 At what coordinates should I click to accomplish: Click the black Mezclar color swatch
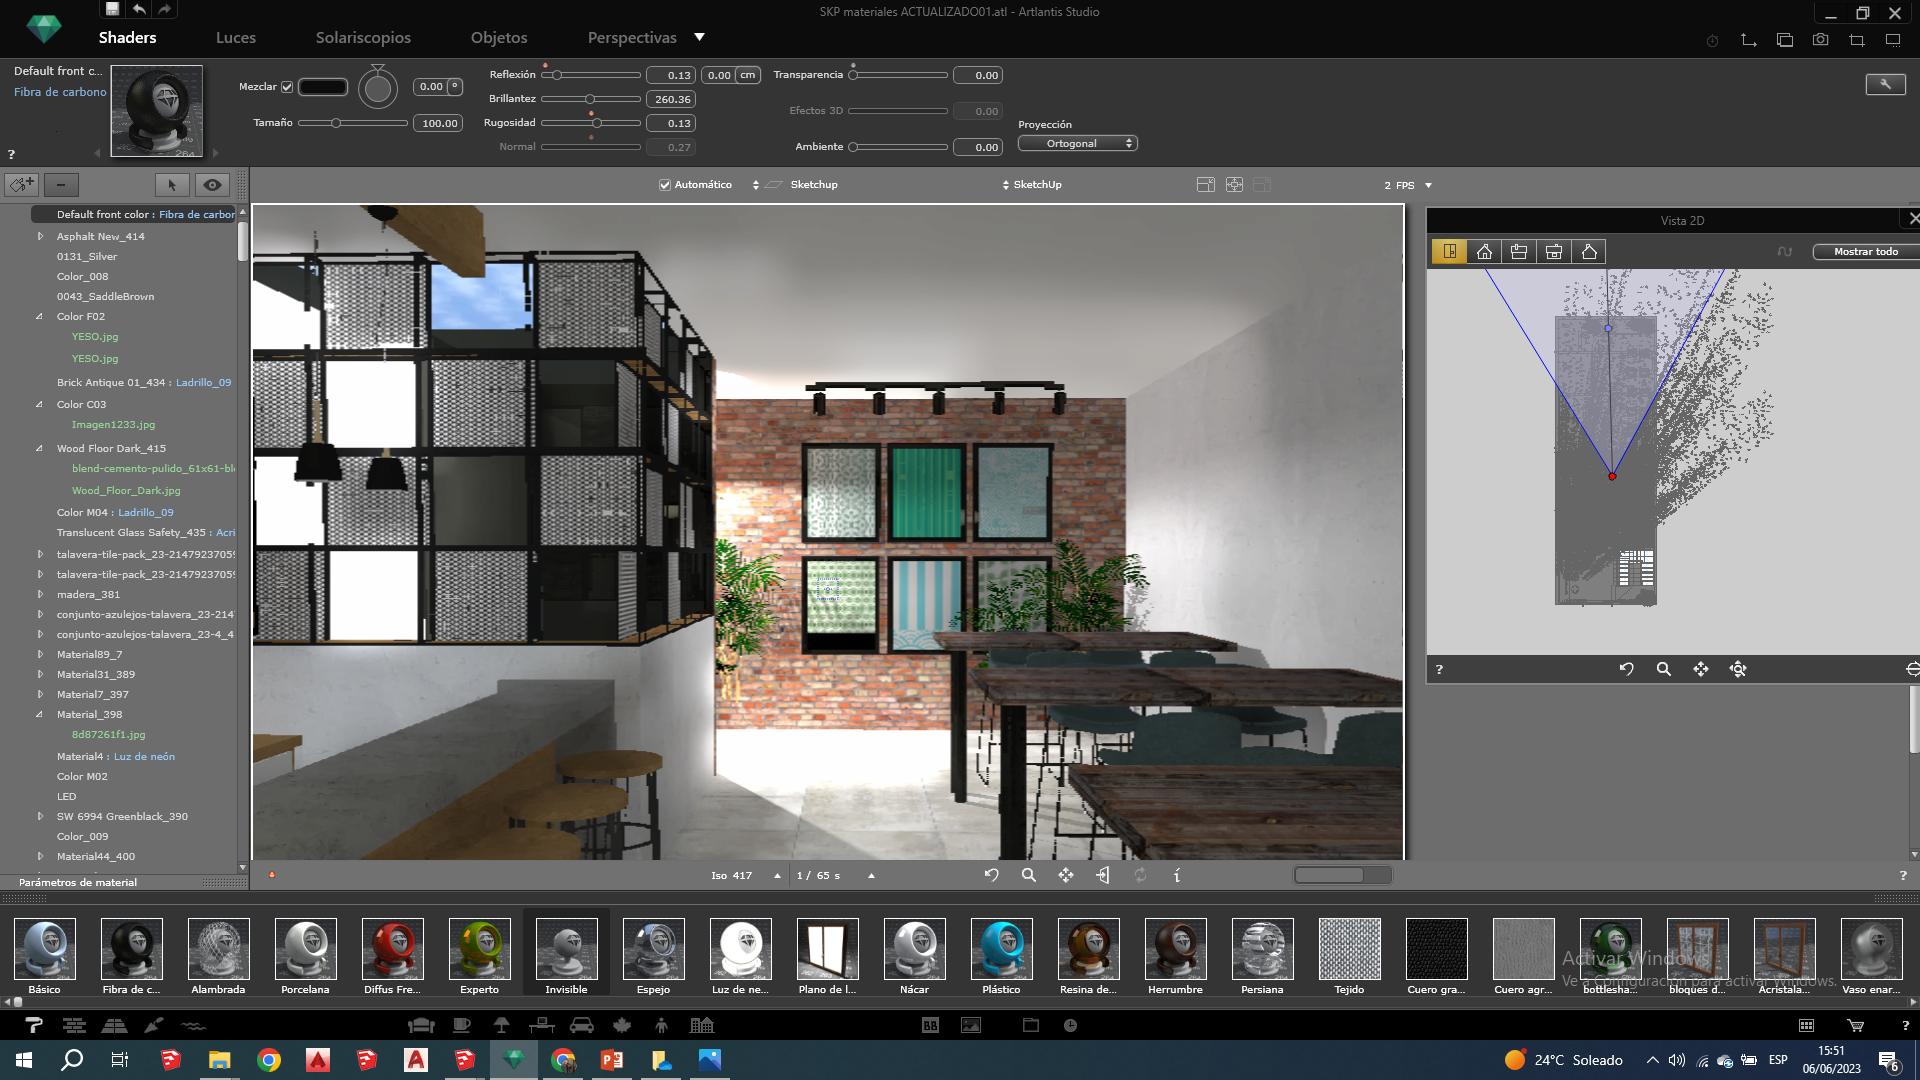(323, 87)
